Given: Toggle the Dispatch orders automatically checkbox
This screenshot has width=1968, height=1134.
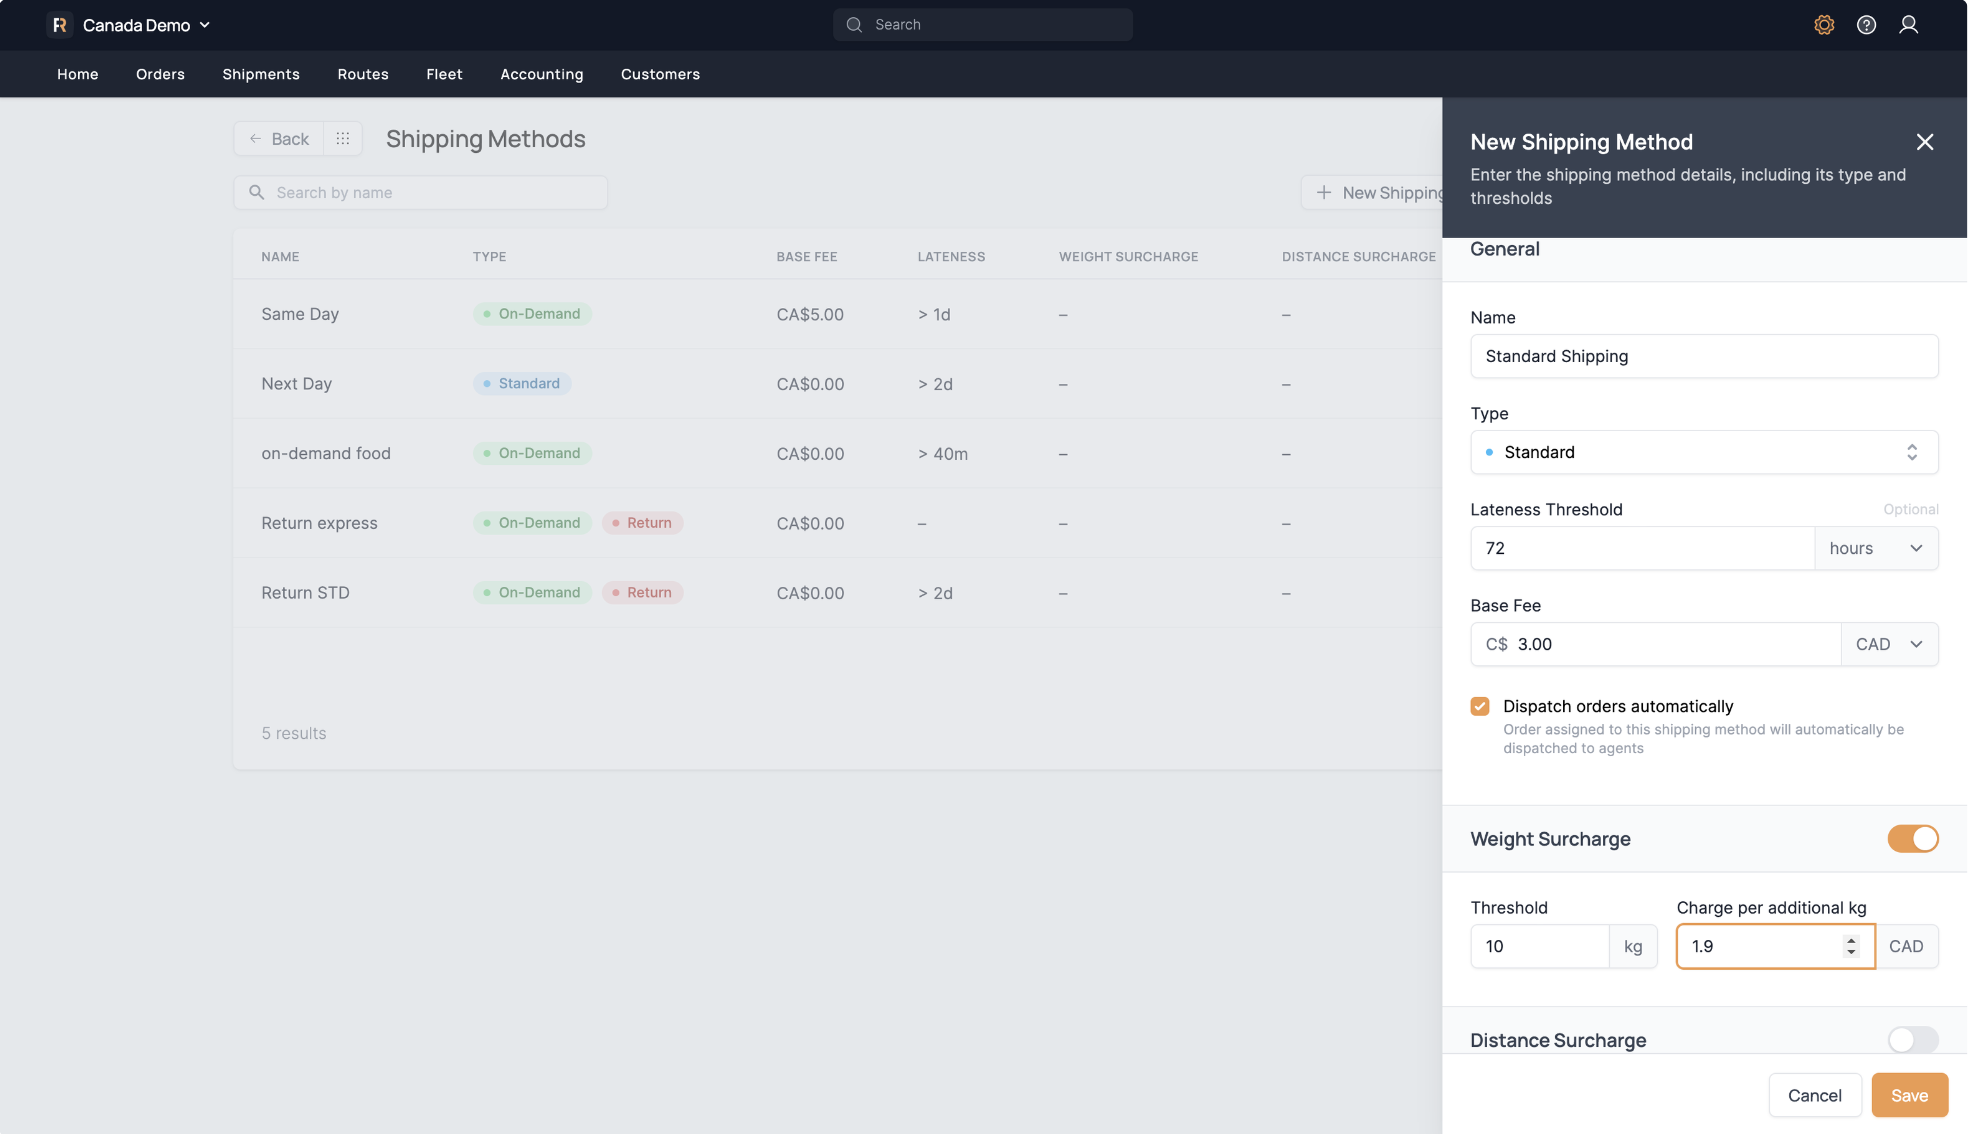Looking at the screenshot, I should pos(1480,706).
